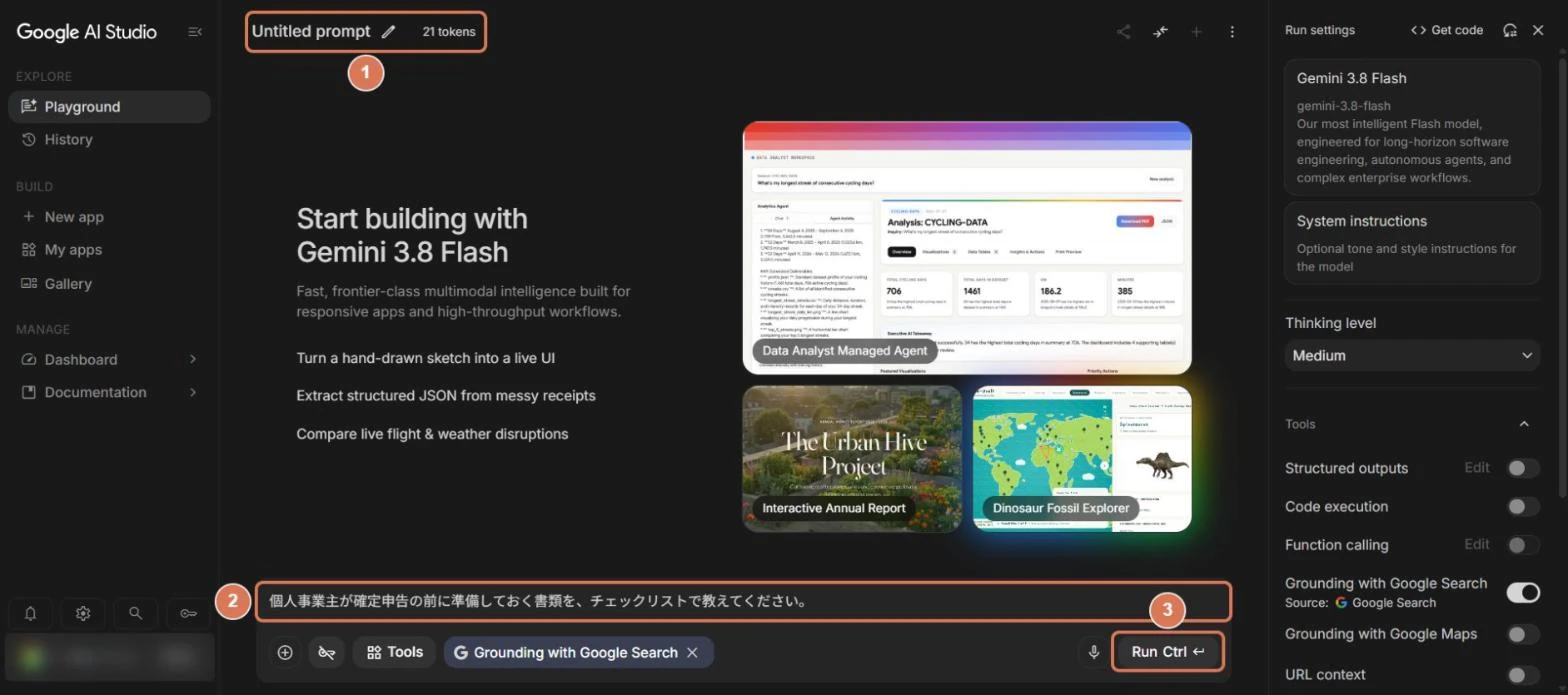The height and width of the screenshot is (695, 1568).
Task: Open Playground in the sidebar
Action: [x=109, y=107]
